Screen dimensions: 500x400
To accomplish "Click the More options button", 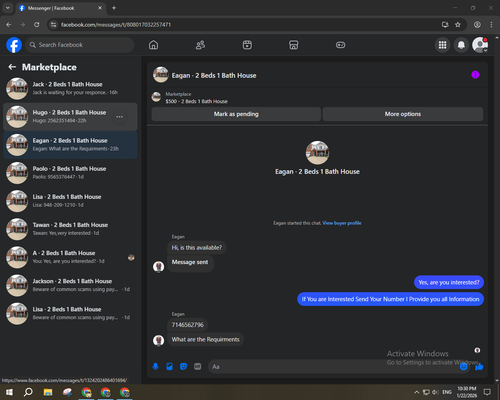I will tap(403, 114).
